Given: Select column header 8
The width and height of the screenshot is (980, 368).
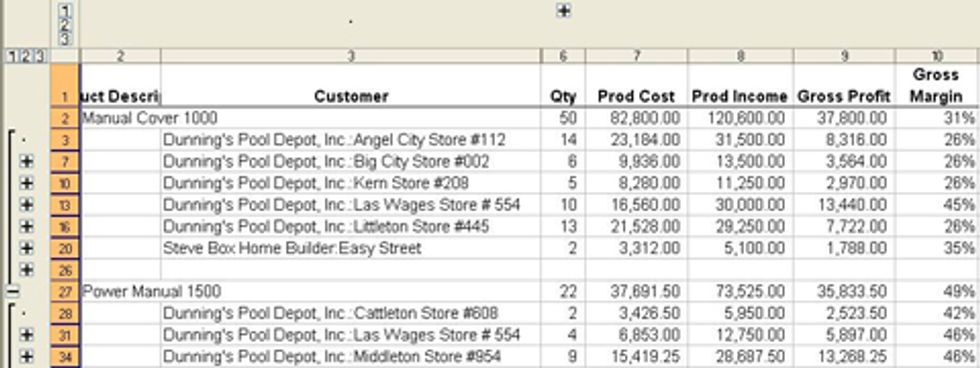Looking at the screenshot, I should click(741, 56).
